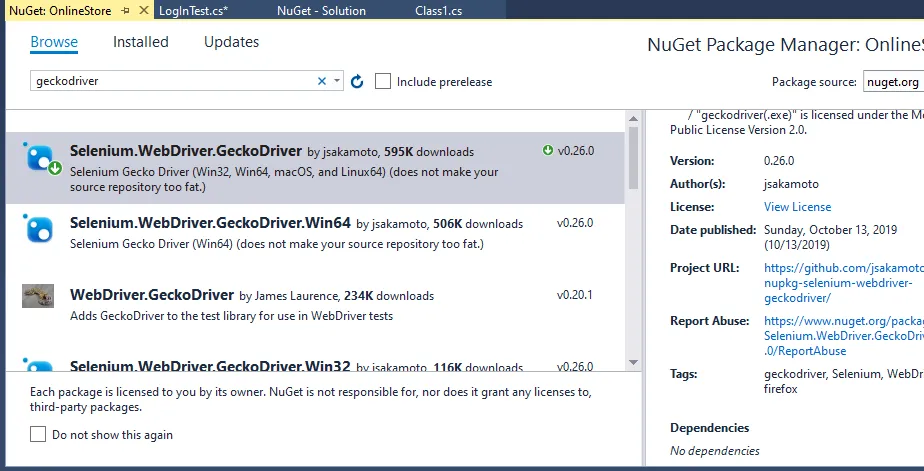Click v0.20.1 version of WebDriver.GeckoDriver

575,295
